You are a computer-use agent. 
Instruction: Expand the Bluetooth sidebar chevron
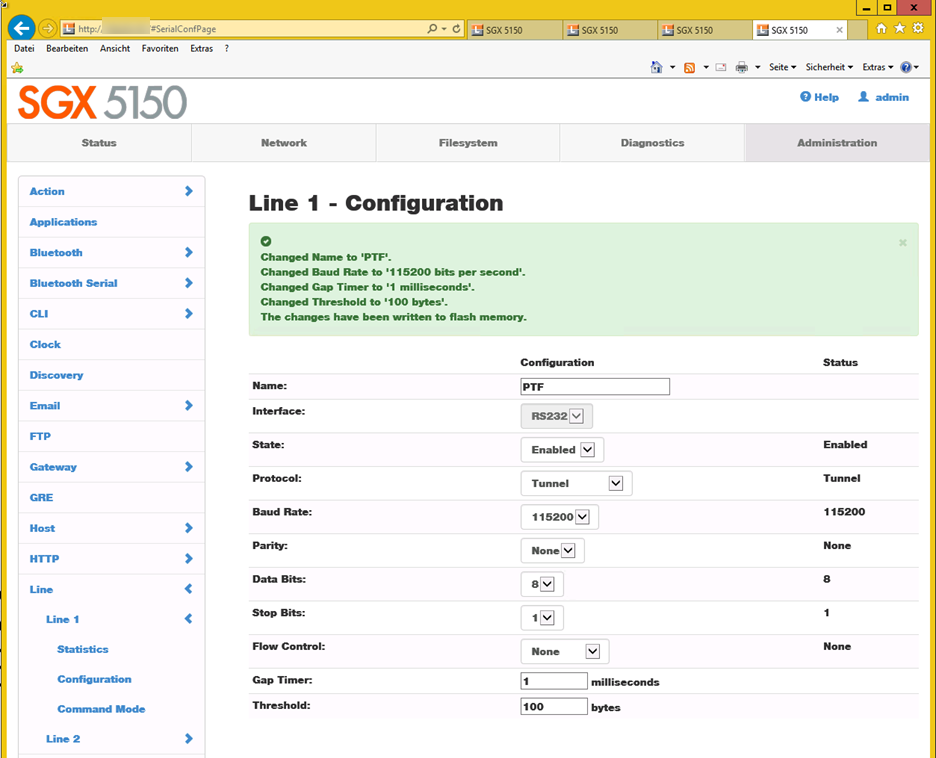coord(189,252)
